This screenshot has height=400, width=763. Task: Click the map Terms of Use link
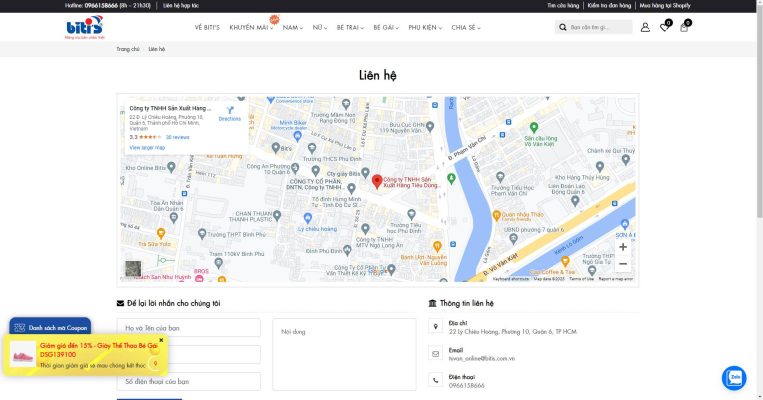(581, 279)
